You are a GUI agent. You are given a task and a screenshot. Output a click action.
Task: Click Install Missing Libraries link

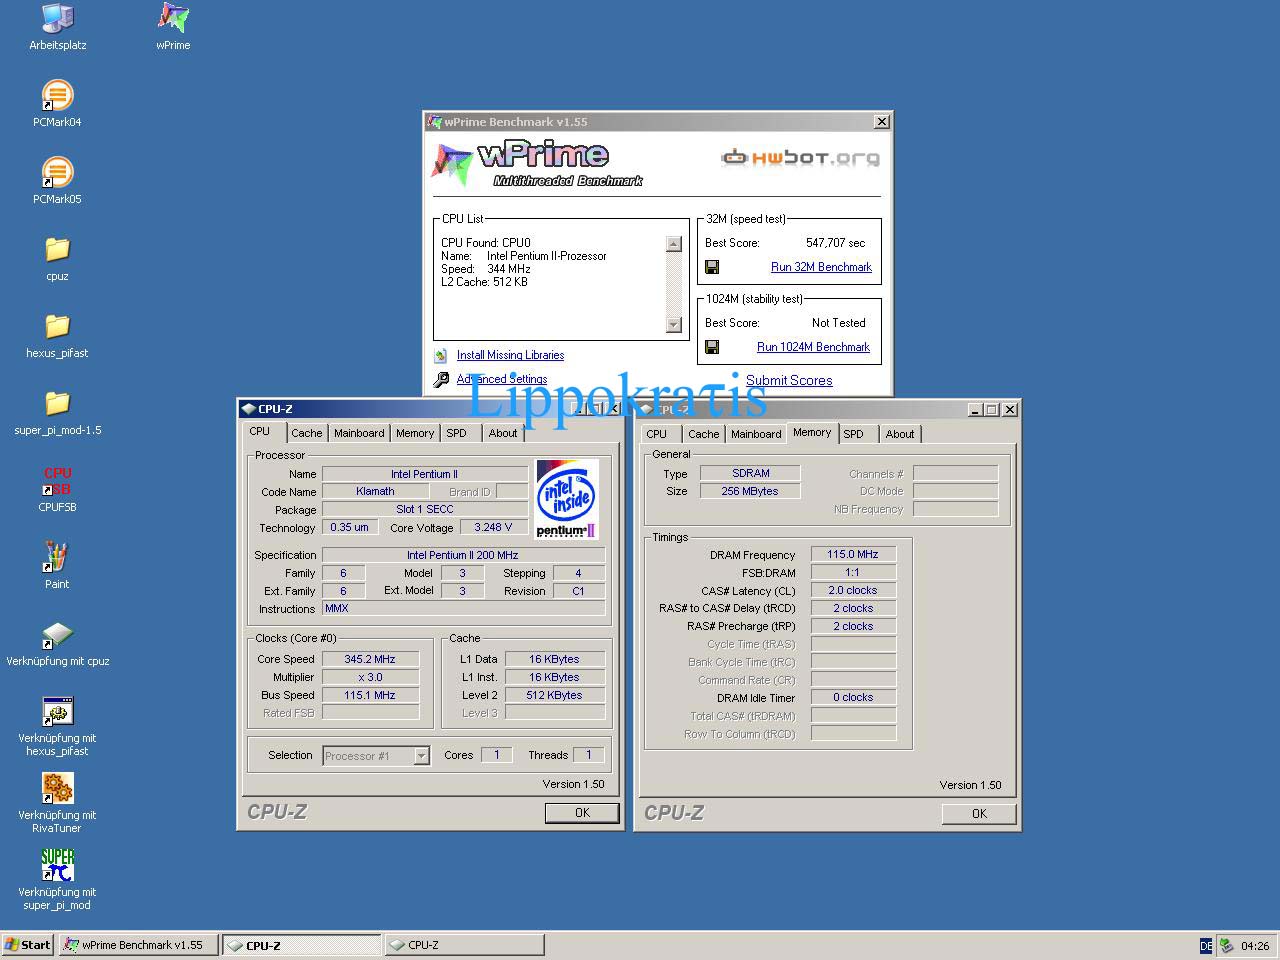point(510,355)
